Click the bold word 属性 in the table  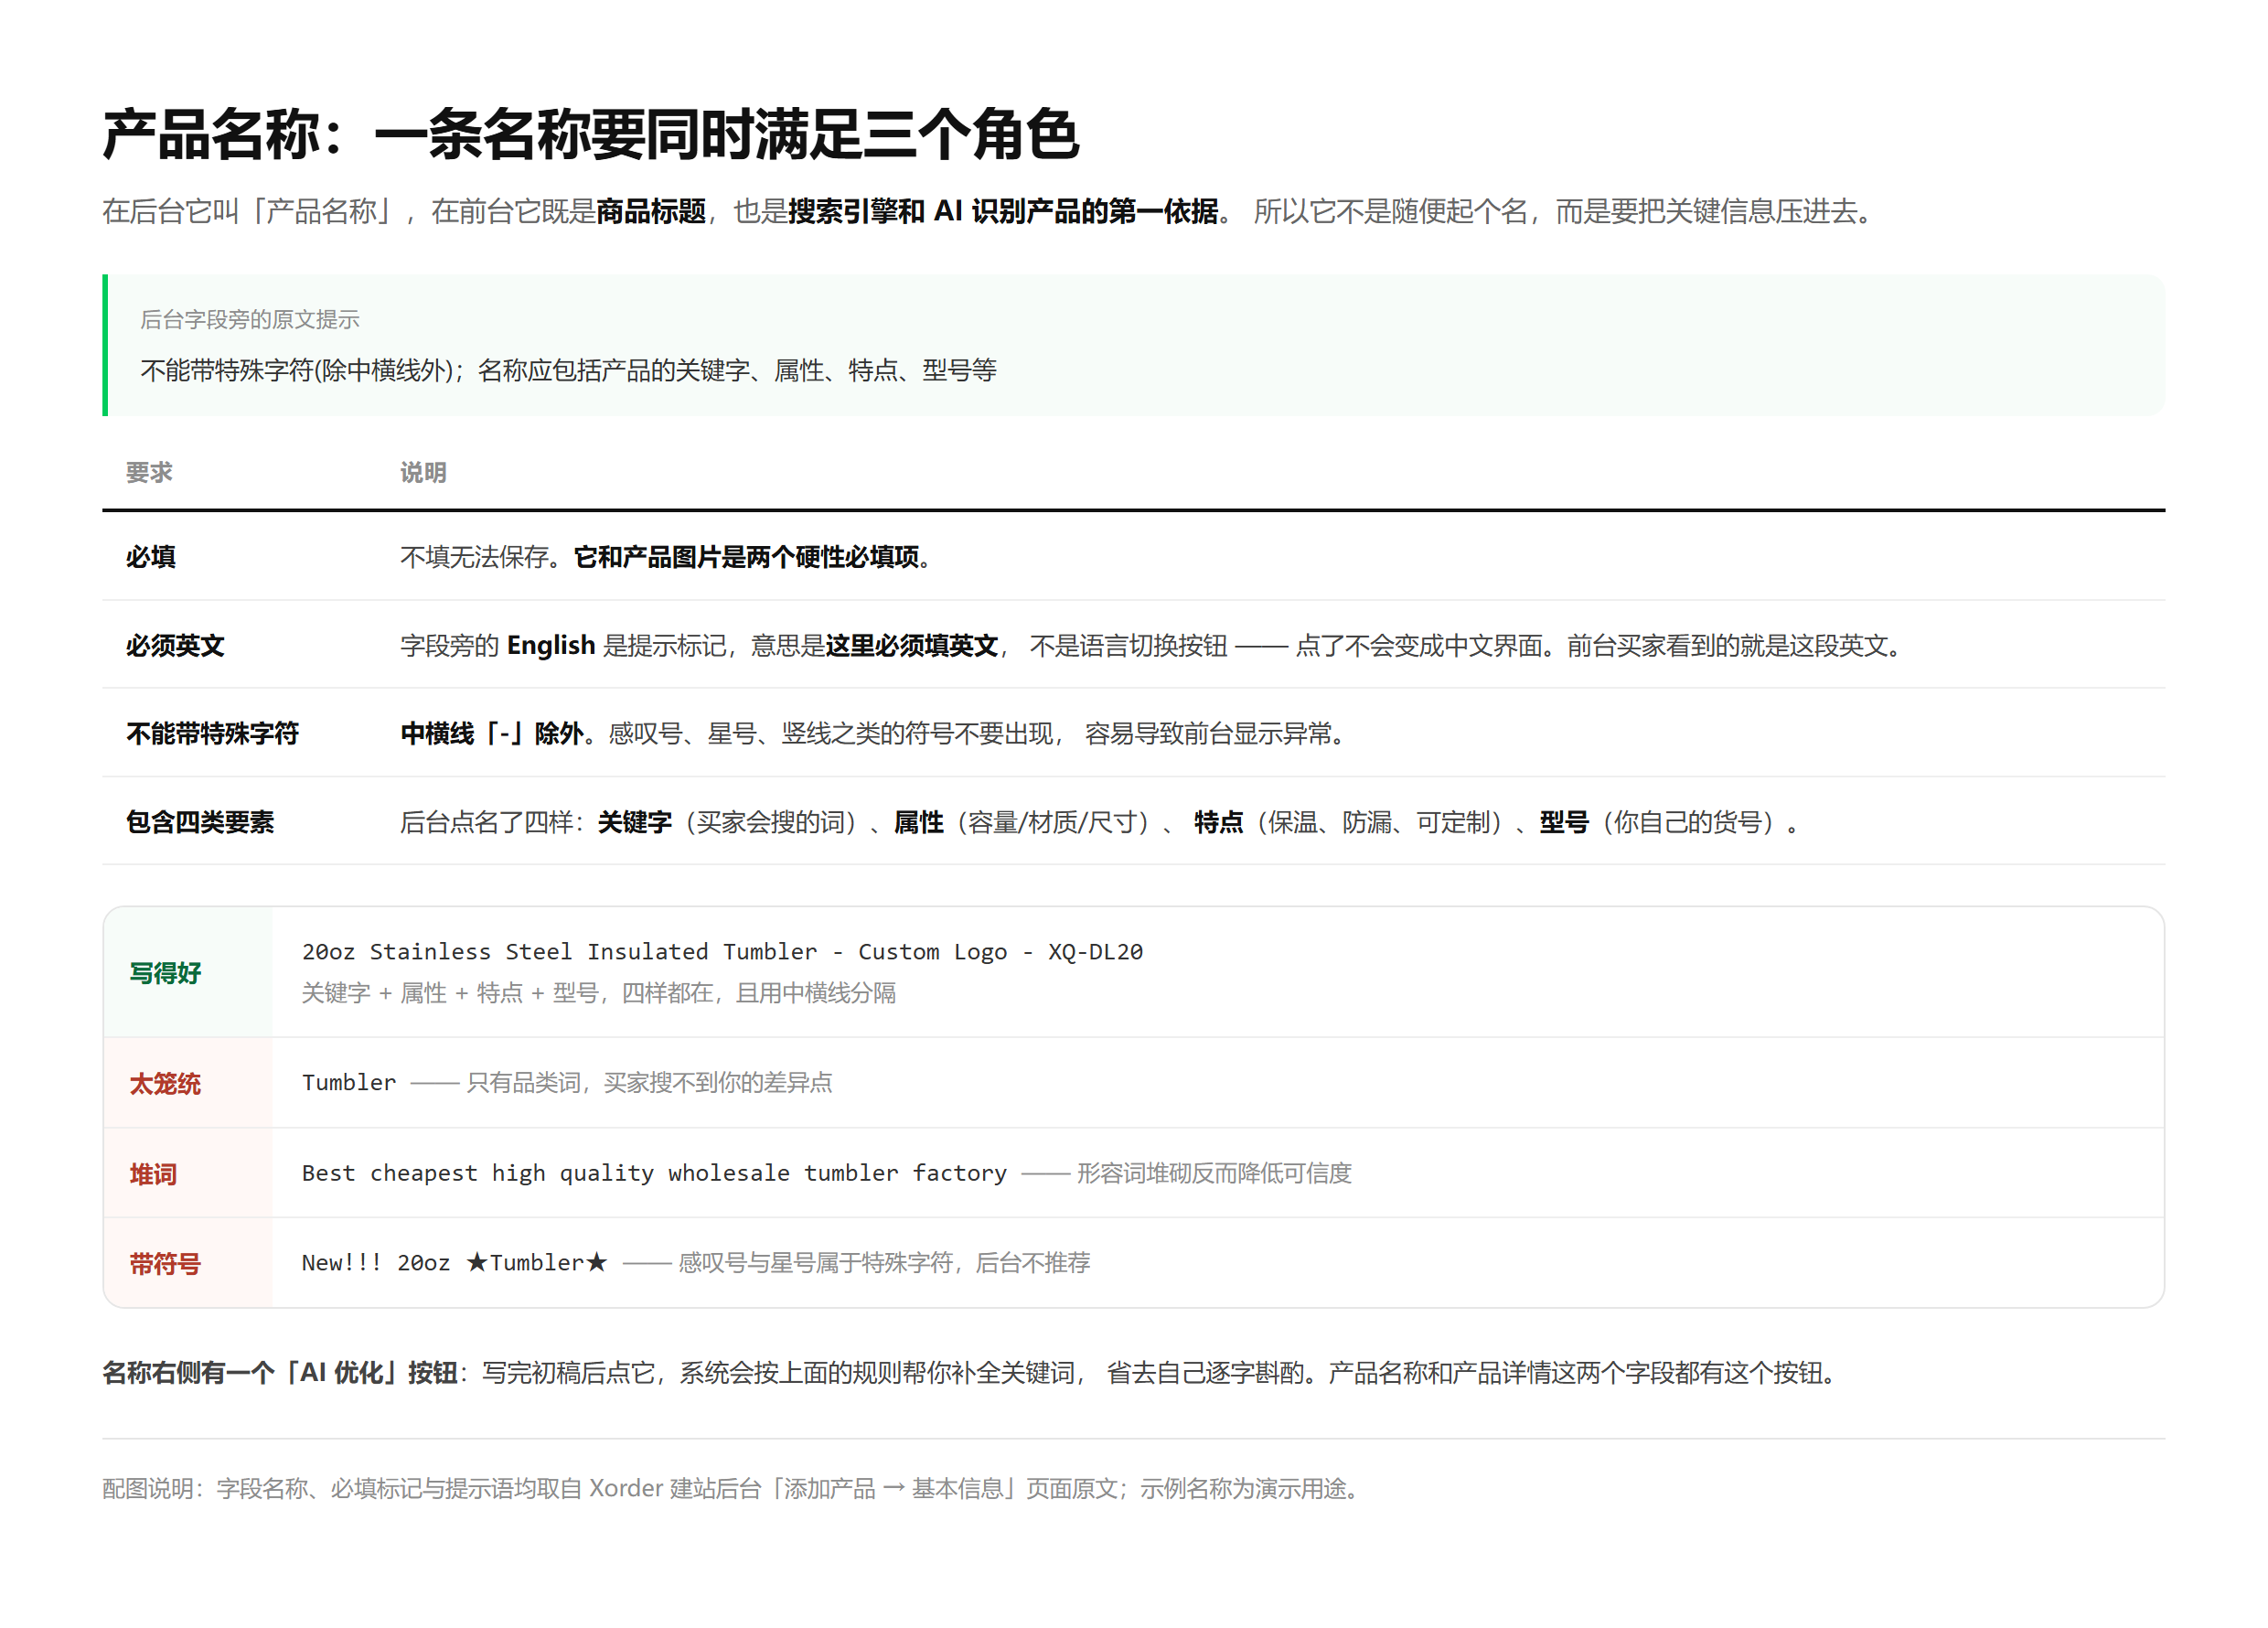(x=918, y=822)
